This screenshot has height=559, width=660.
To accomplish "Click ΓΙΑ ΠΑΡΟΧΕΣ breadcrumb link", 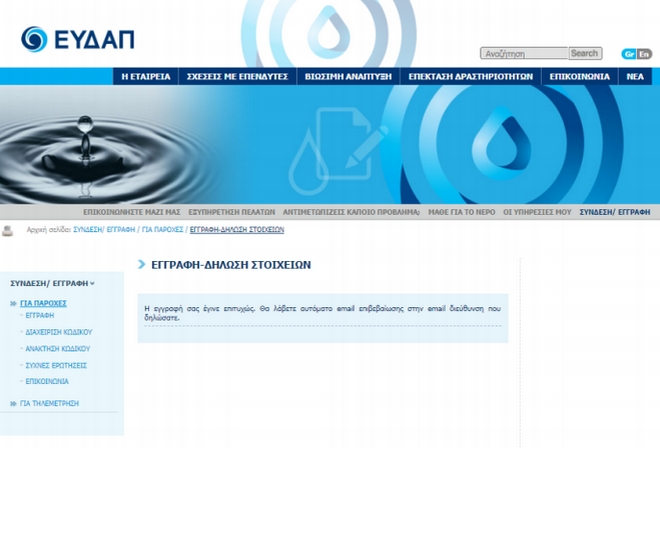I will pyautogui.click(x=162, y=230).
